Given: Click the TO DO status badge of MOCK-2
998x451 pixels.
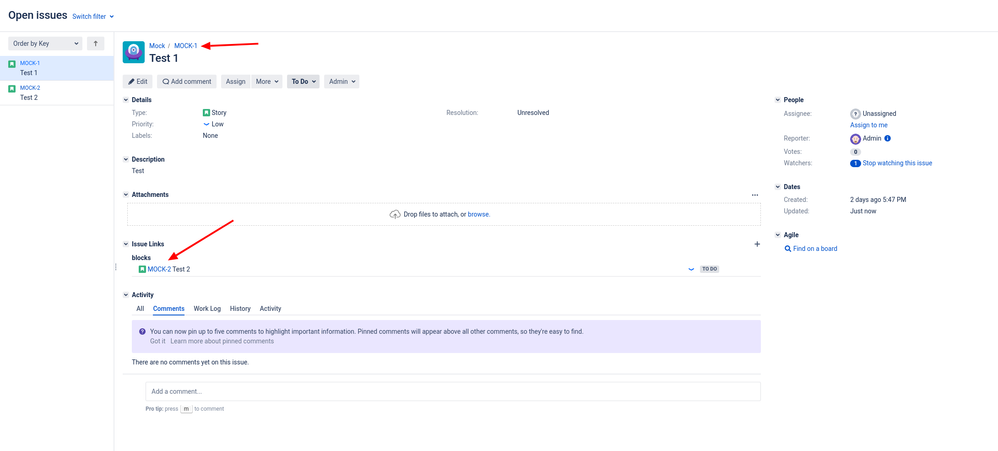Looking at the screenshot, I should (x=710, y=269).
